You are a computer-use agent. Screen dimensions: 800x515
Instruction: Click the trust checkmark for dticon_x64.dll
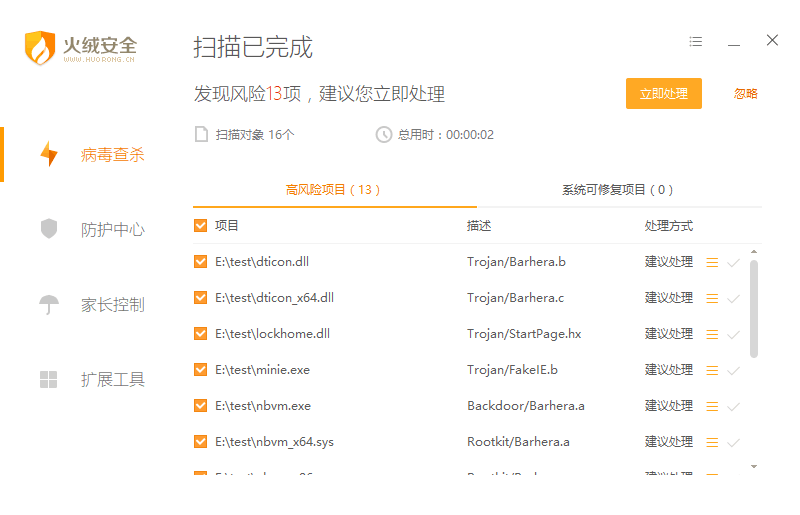(x=734, y=299)
